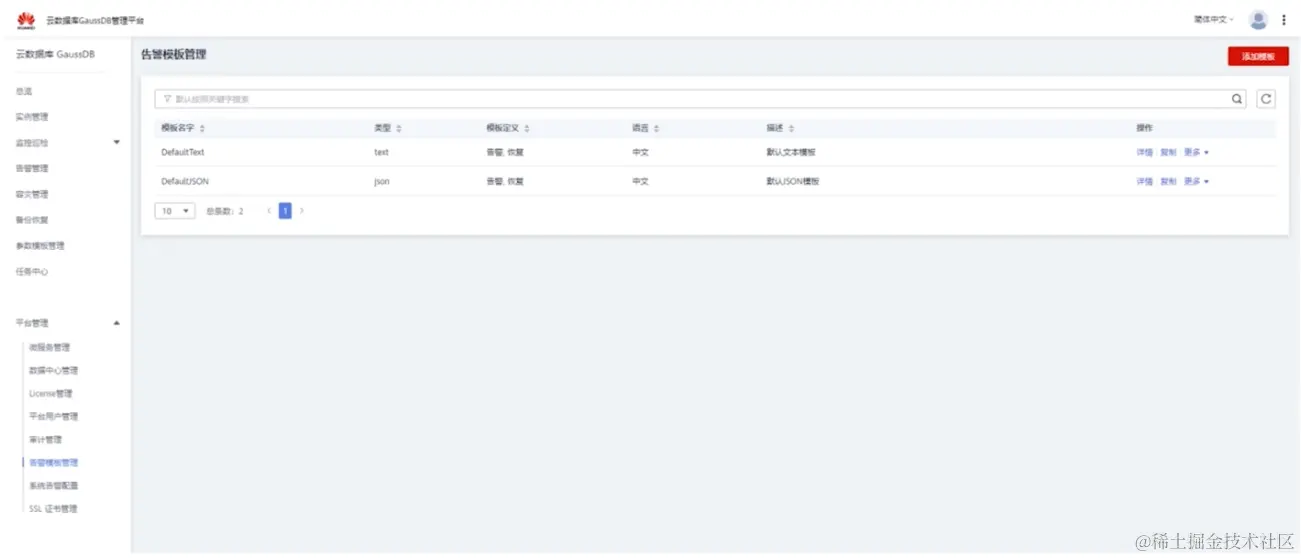Sort by 语言 column
1301x558 pixels.
click(x=656, y=129)
